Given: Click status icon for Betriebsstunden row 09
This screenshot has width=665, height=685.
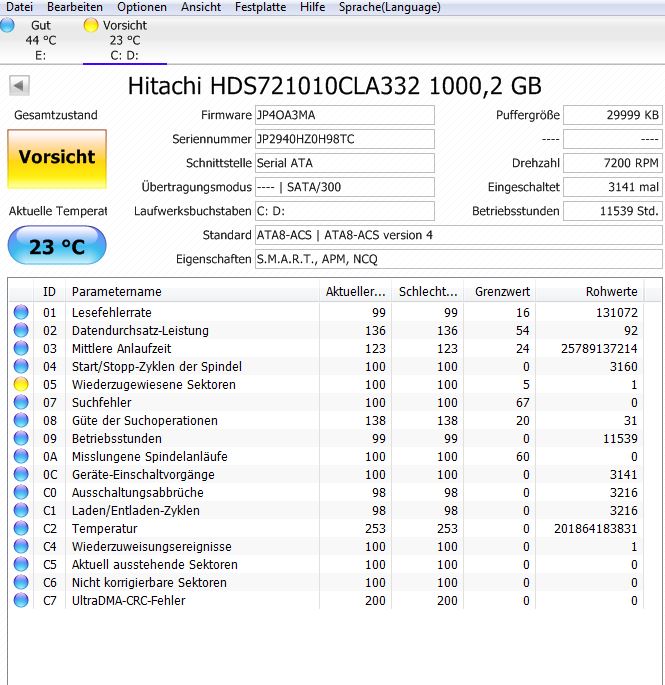Looking at the screenshot, I should click(21, 438).
